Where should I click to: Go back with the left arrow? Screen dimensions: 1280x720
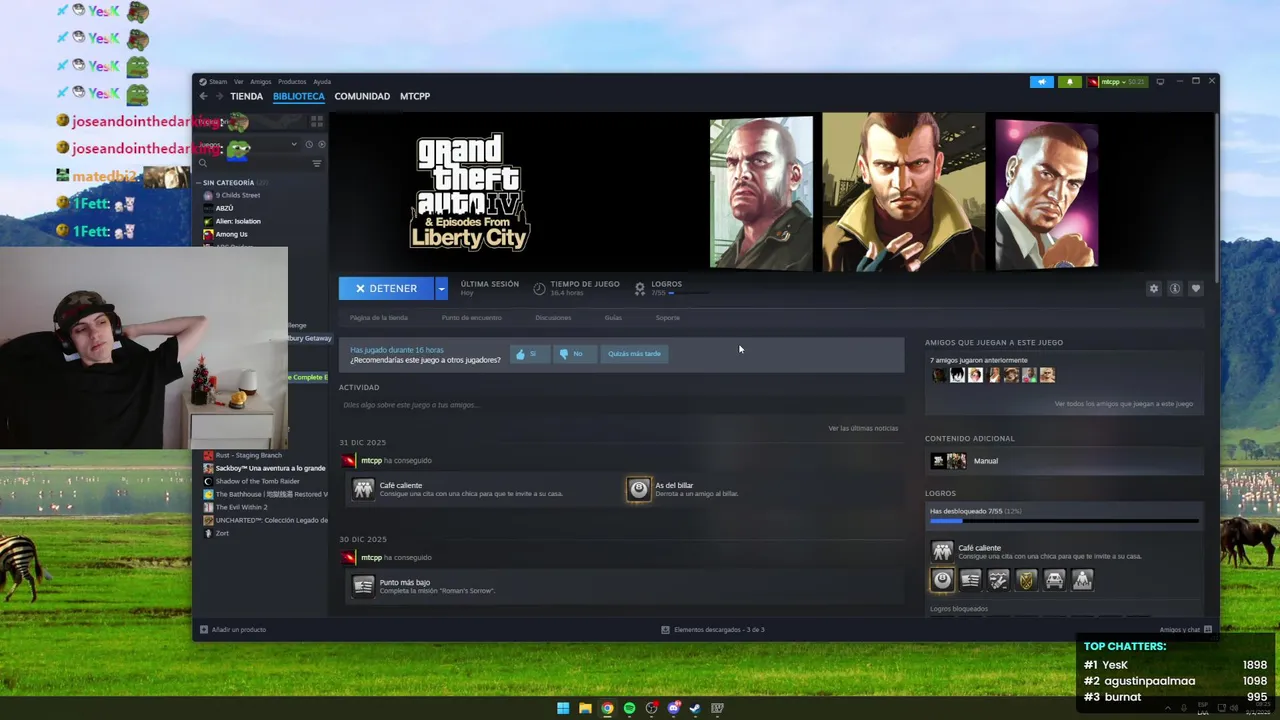pos(203,96)
